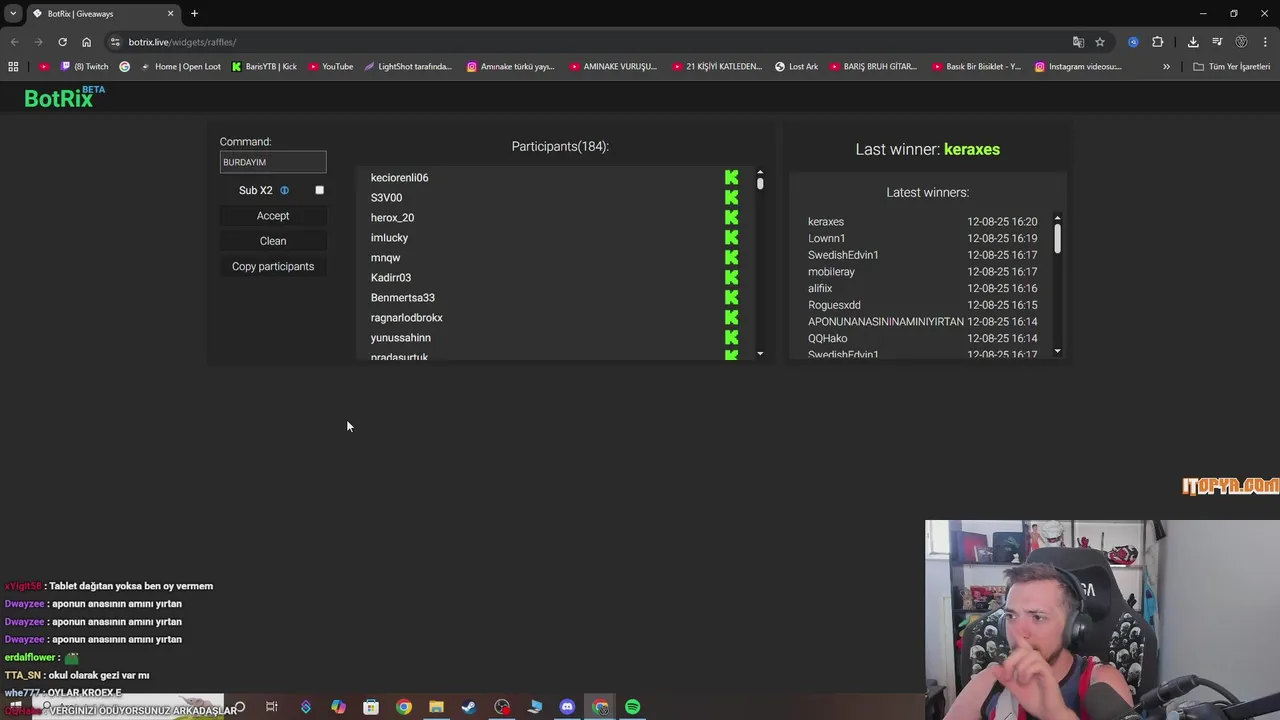Click the Kick icon beside keciorenli06

[x=731, y=178]
